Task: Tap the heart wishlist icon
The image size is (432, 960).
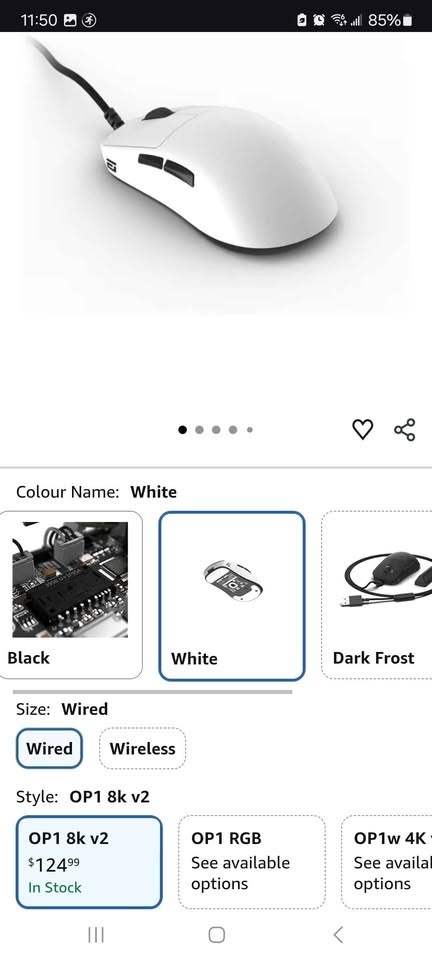Action: [362, 429]
